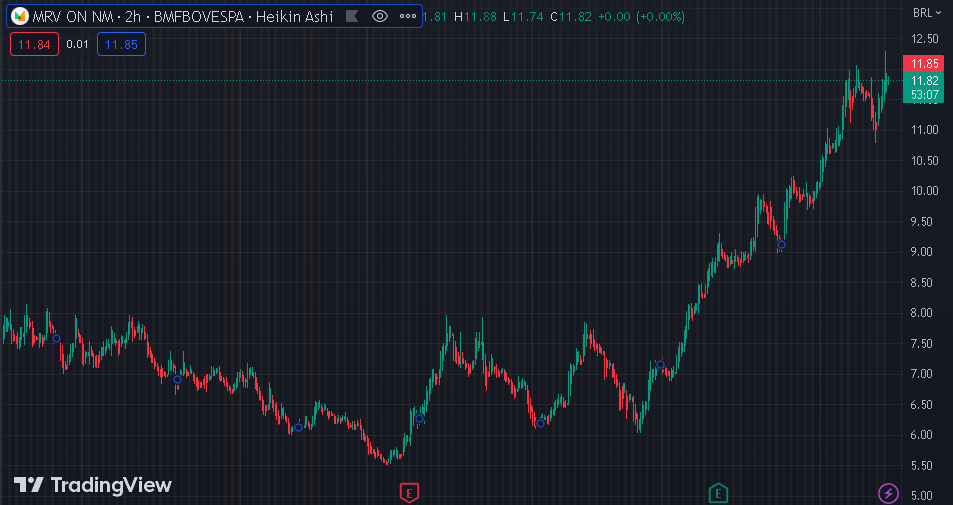Click the purple lightning bolt icon
This screenshot has width=953, height=505.
[x=889, y=493]
